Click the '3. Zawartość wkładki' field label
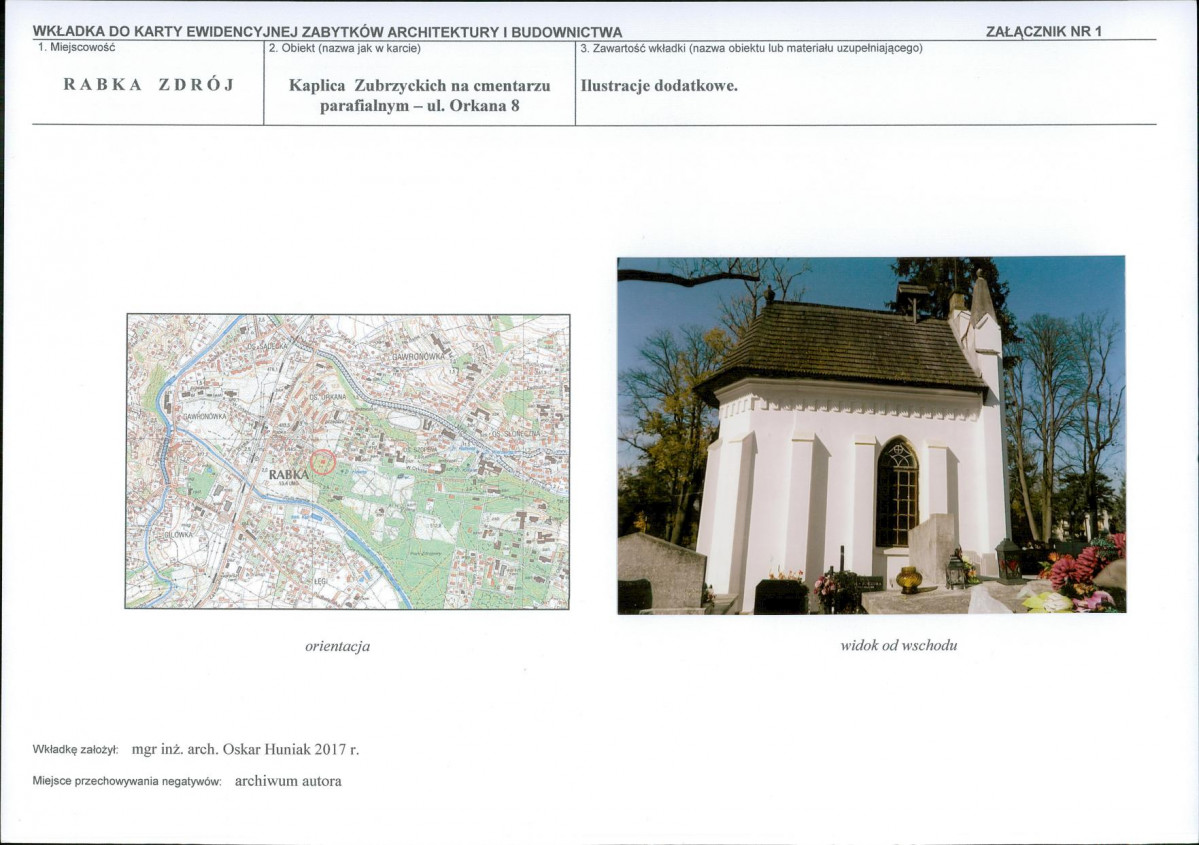The height and width of the screenshot is (845, 1199). click(x=750, y=48)
